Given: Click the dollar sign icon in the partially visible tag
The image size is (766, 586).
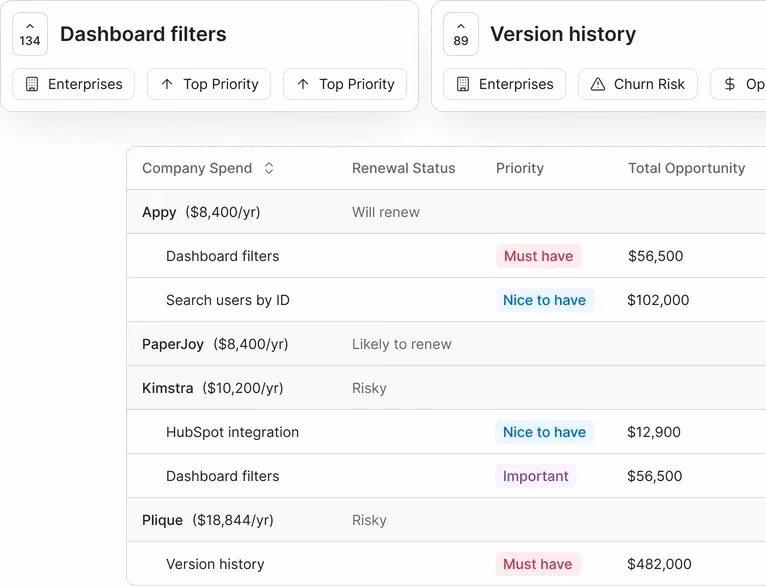Looking at the screenshot, I should [730, 84].
